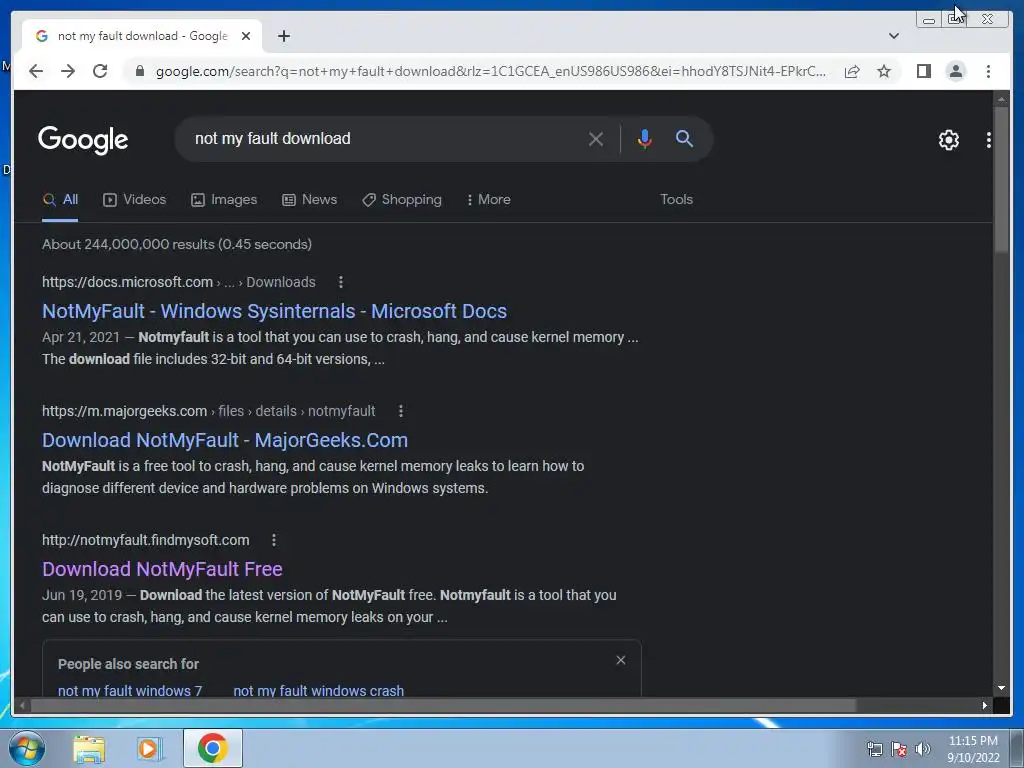Open the Windows Start menu orb
This screenshot has height=768, width=1024.
tap(27, 748)
